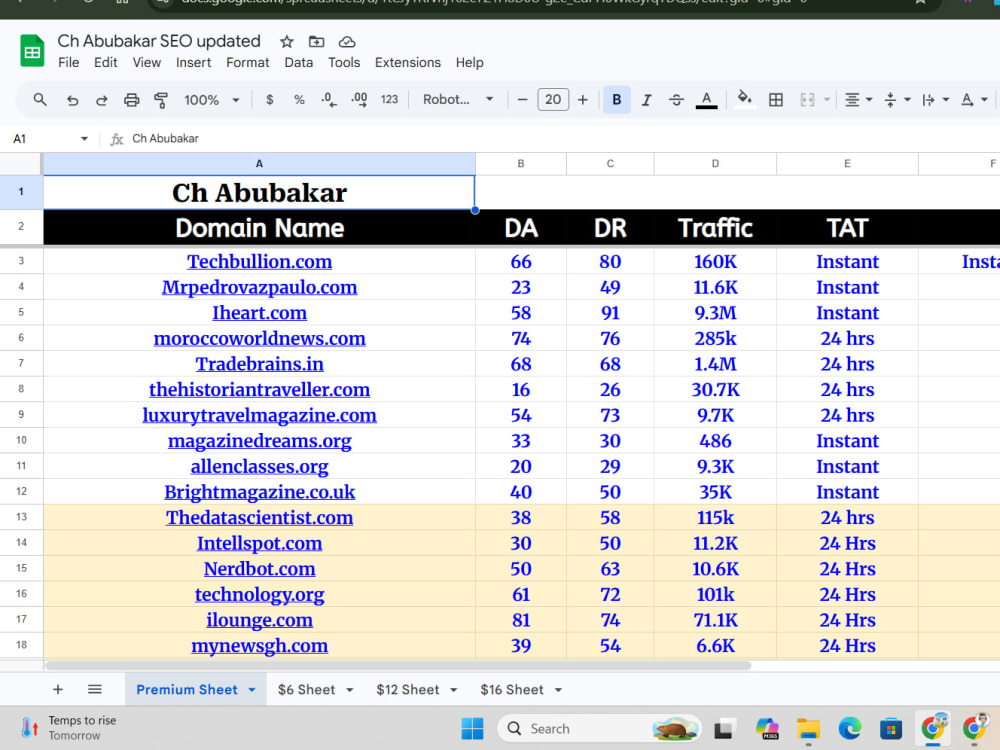Viewport: 1000px width, 750px height.
Task: Open Microsoft Store from taskbar
Action: click(890, 728)
